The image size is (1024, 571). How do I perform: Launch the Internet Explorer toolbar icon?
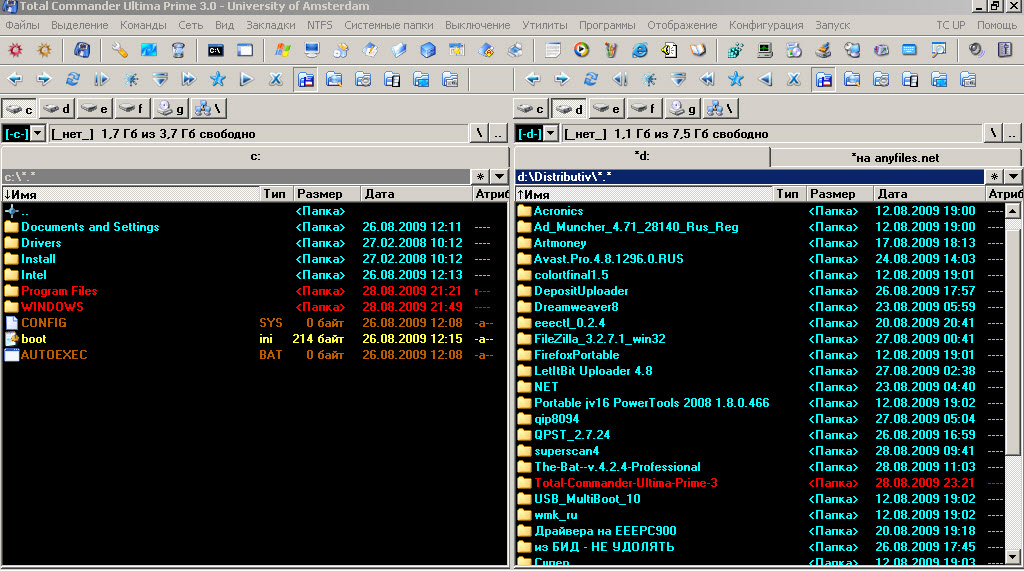(640, 50)
